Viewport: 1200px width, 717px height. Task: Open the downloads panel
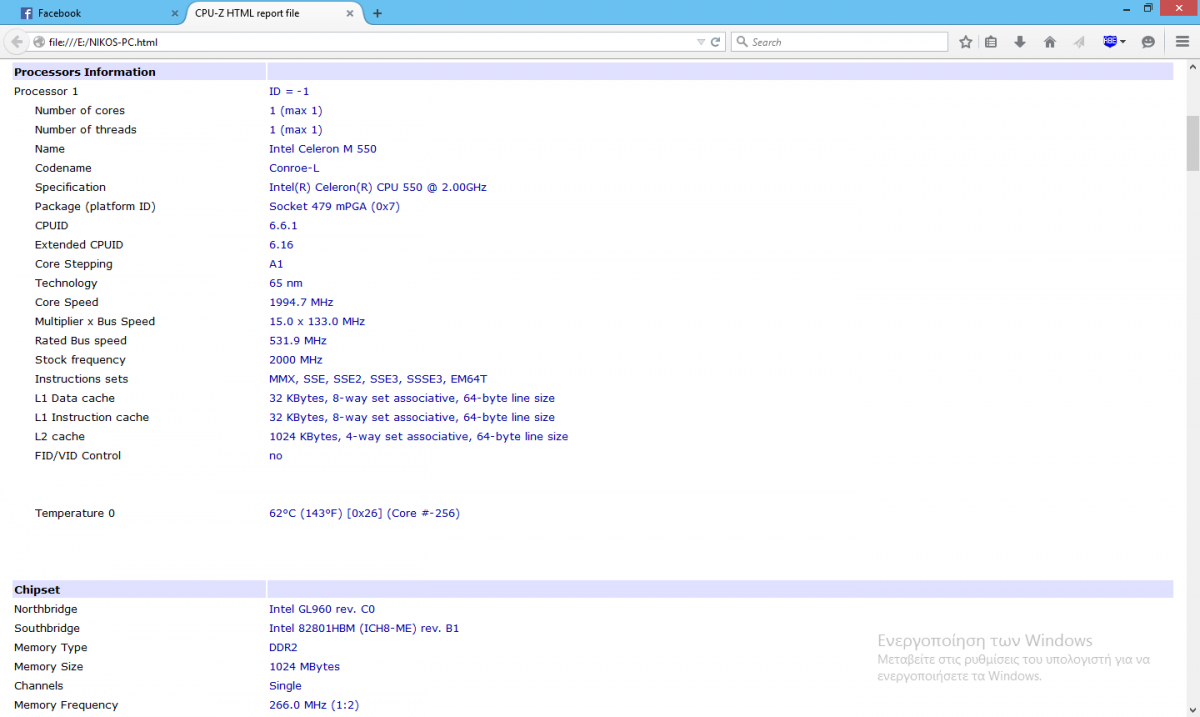point(1020,42)
